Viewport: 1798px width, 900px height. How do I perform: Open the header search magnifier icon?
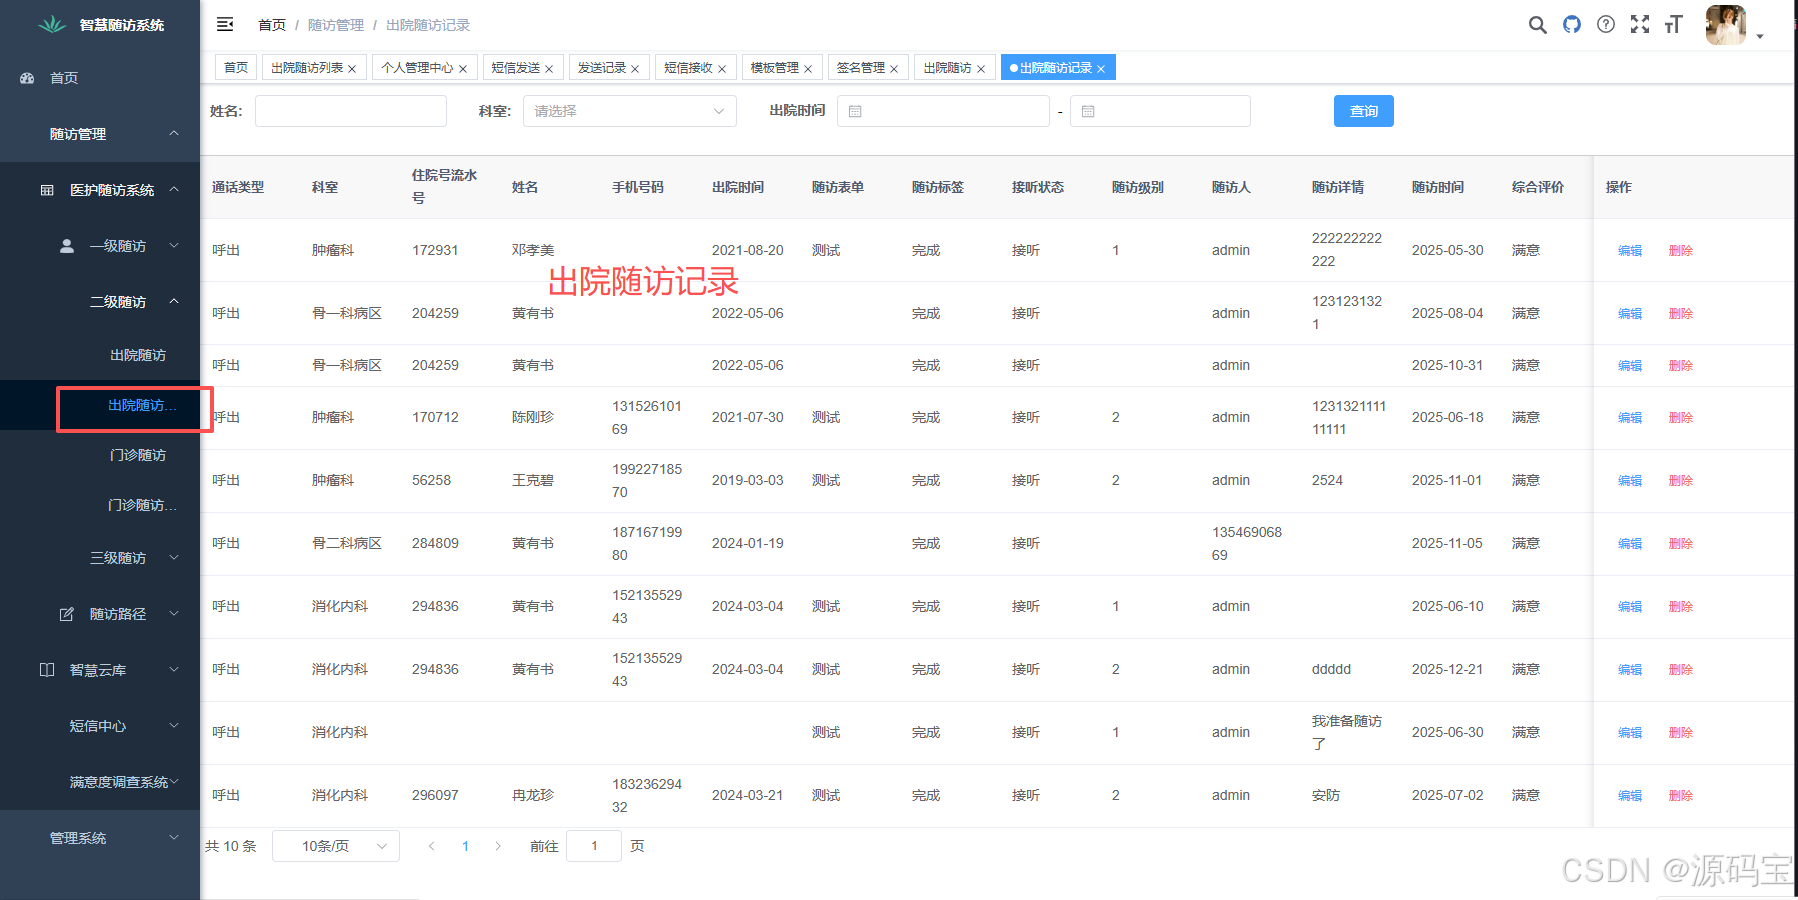point(1538,25)
